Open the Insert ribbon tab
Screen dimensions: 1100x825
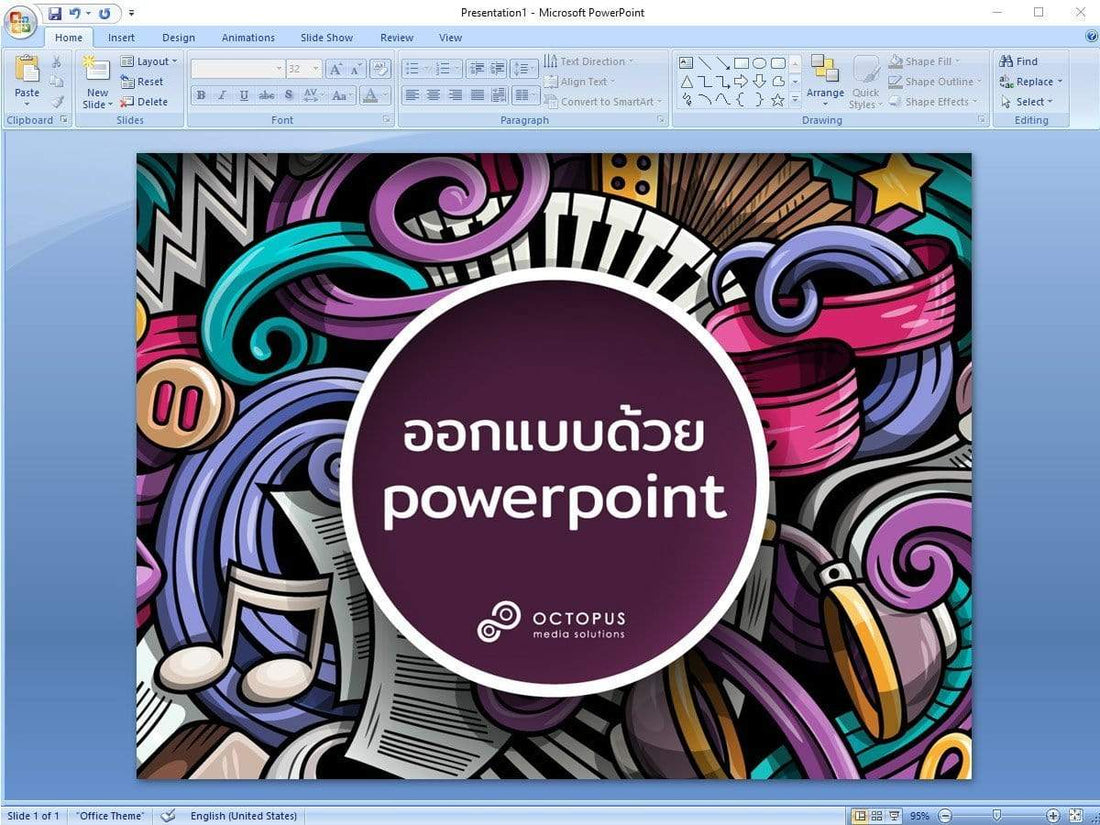point(121,38)
